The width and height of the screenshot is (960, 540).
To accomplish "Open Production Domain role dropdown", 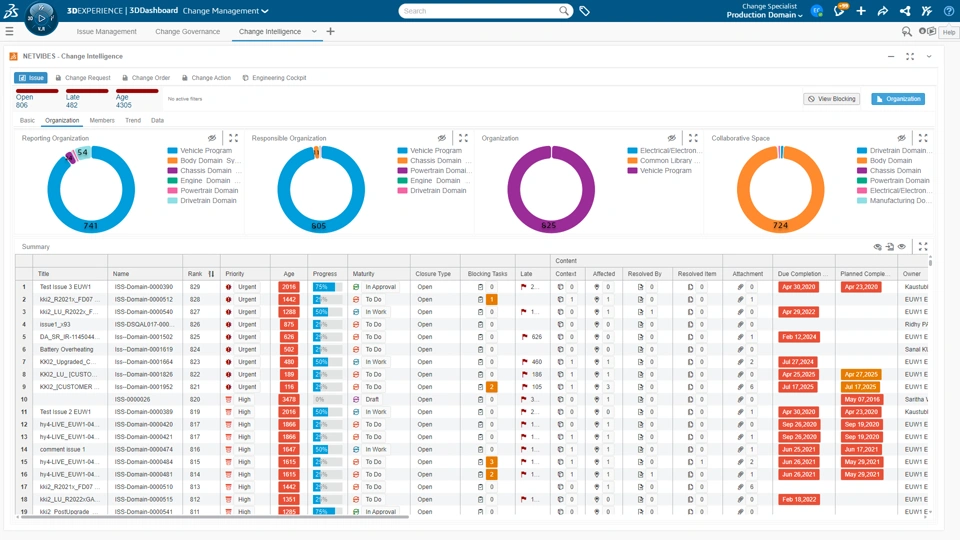I will click(764, 15).
